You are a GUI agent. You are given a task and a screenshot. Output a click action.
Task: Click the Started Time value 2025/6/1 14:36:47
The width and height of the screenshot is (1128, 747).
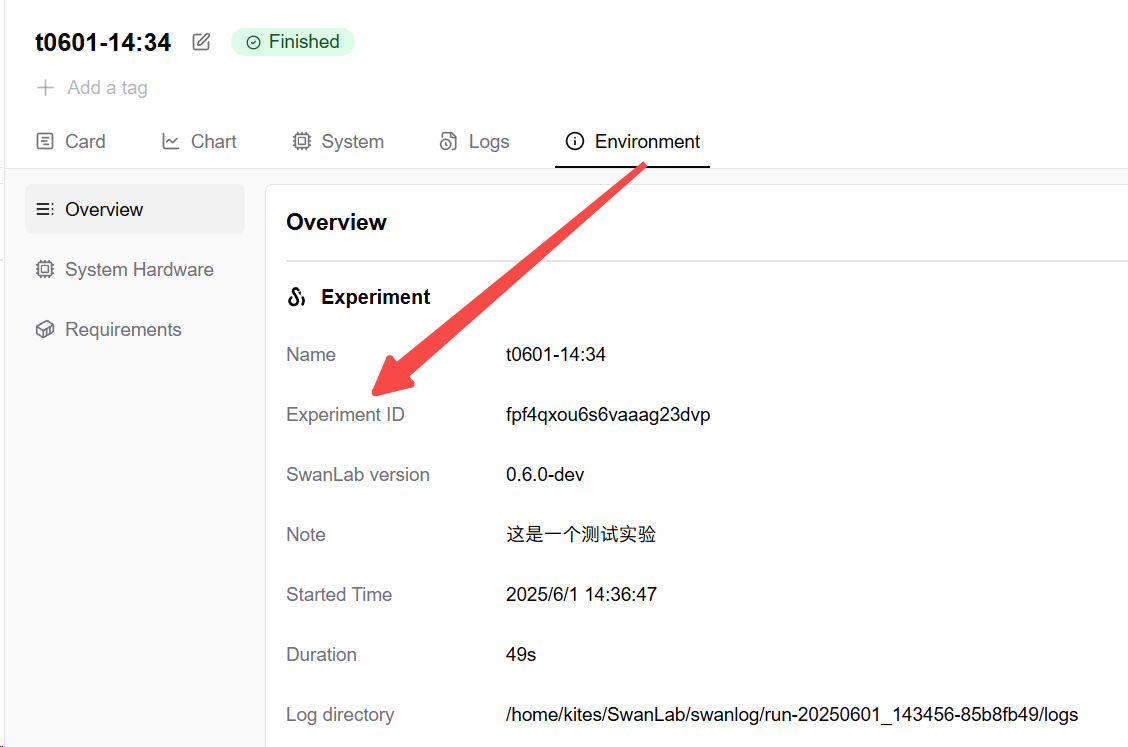[581, 595]
